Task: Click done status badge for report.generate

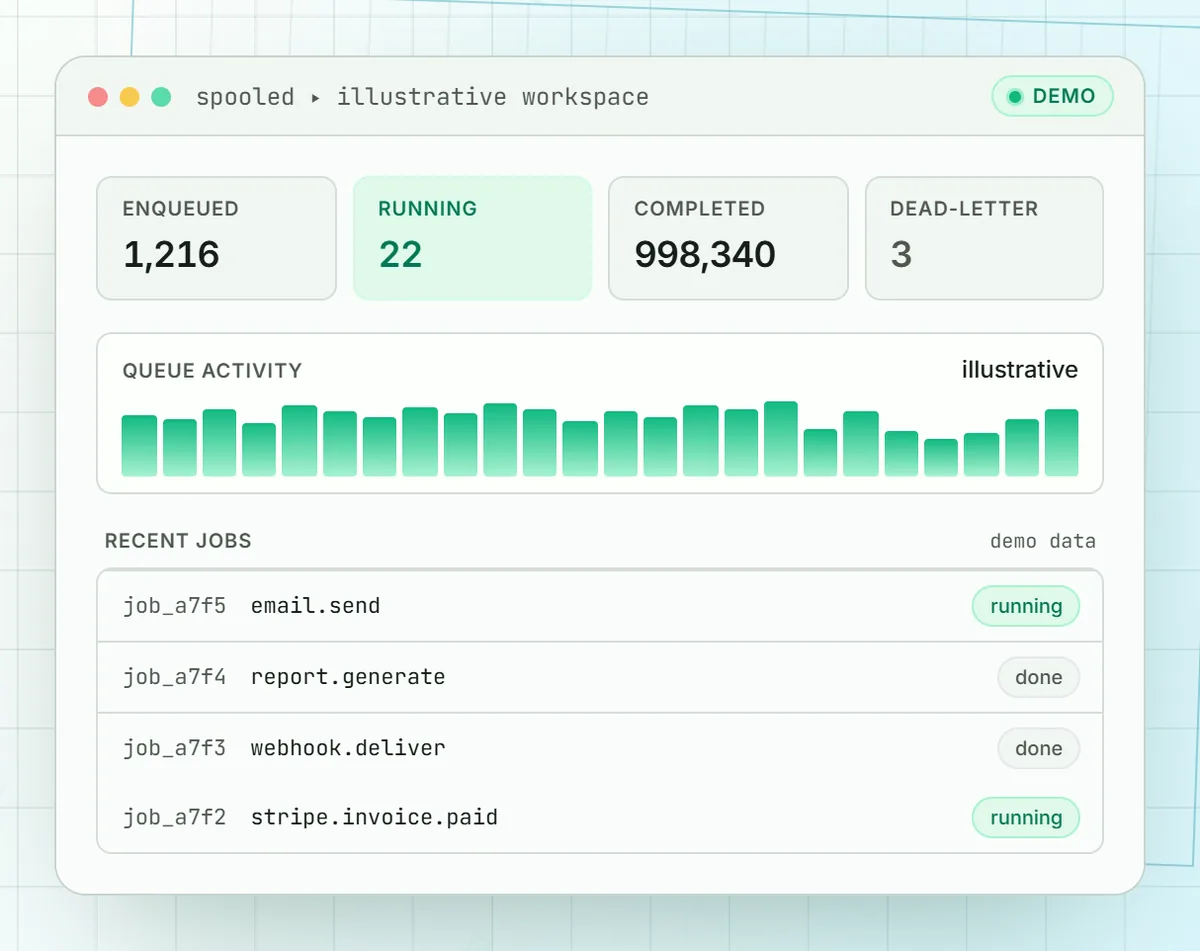Action: tap(1038, 677)
